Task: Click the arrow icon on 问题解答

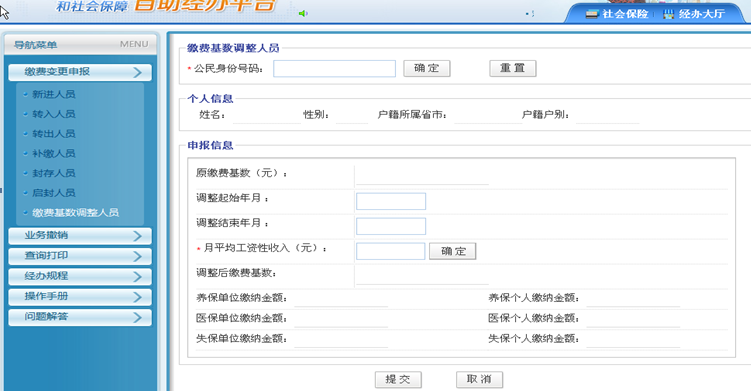Action: (137, 317)
